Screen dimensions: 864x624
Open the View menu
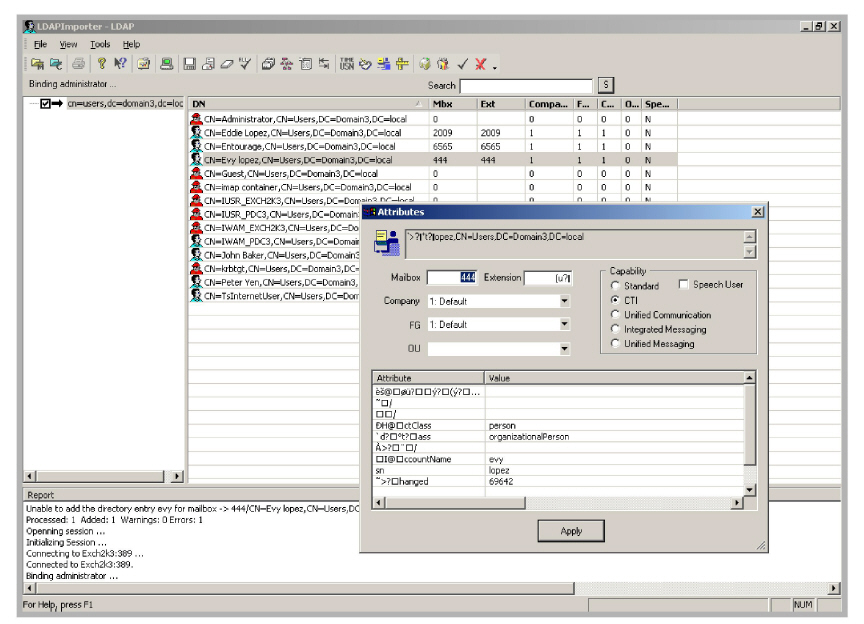(68, 44)
